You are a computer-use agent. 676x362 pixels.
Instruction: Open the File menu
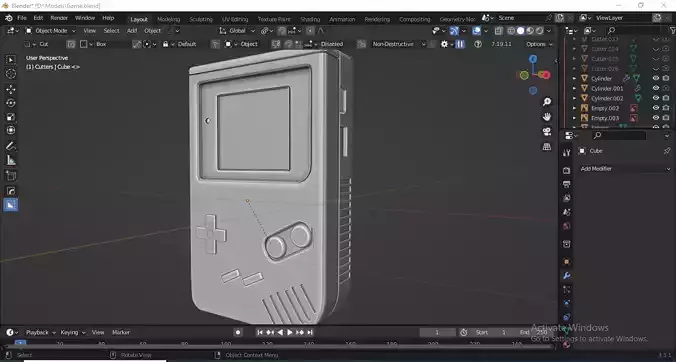22,18
